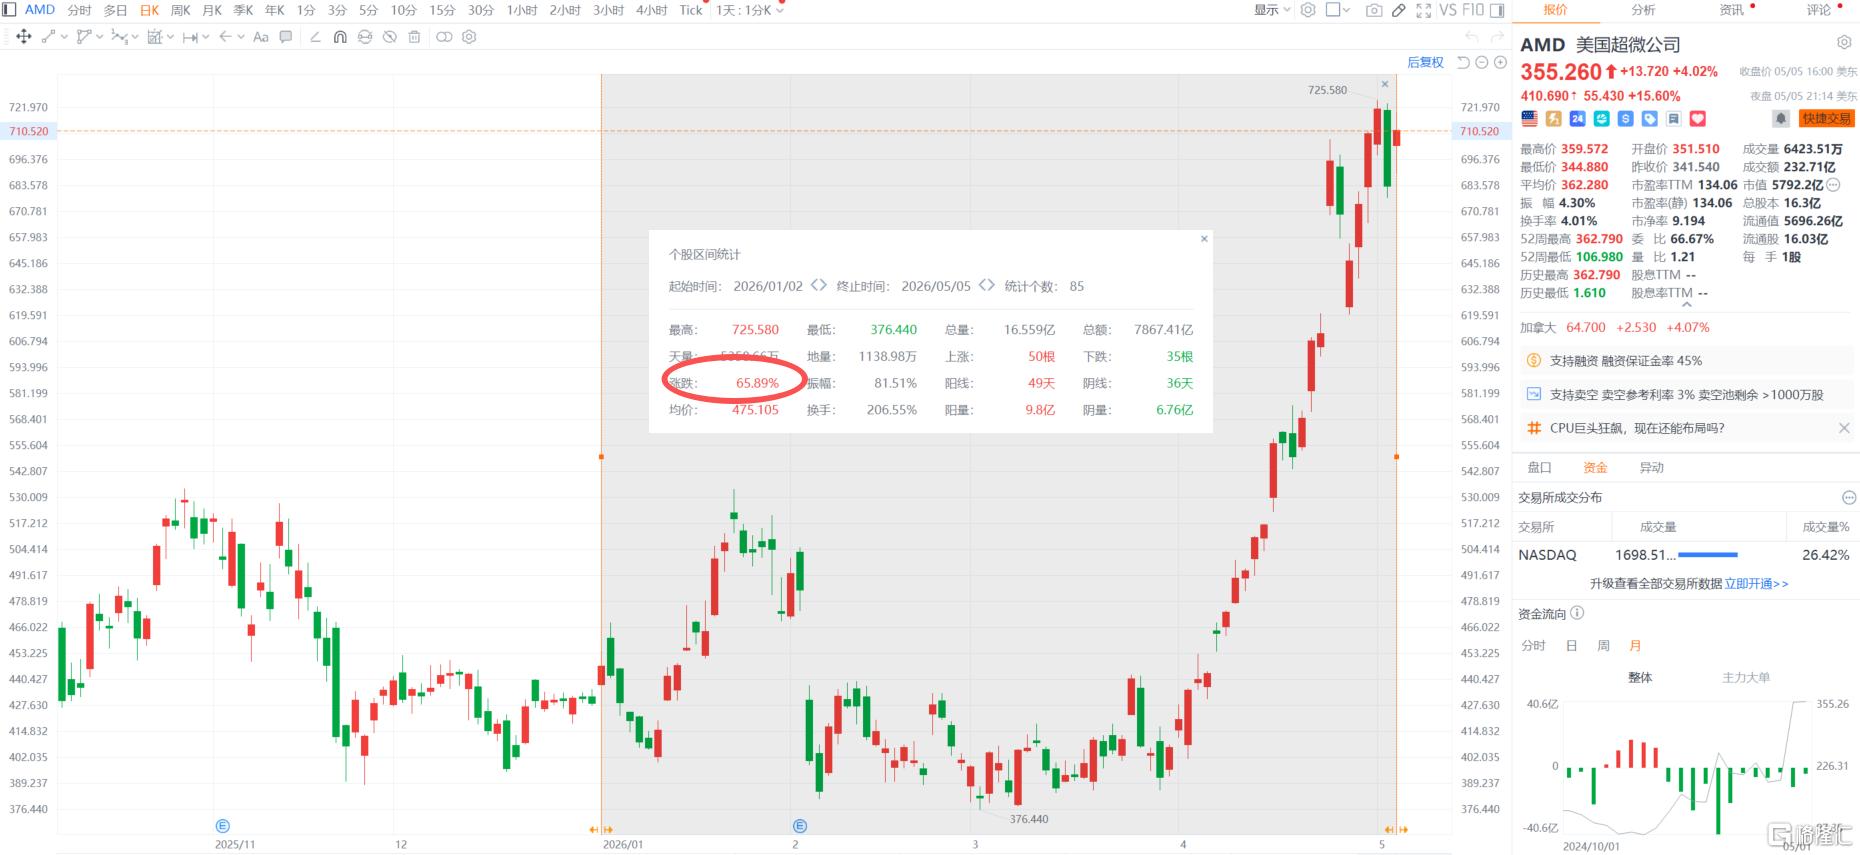The height and width of the screenshot is (855, 1860).
Task: Zoom out the chart with minus icon
Action: click(1482, 62)
